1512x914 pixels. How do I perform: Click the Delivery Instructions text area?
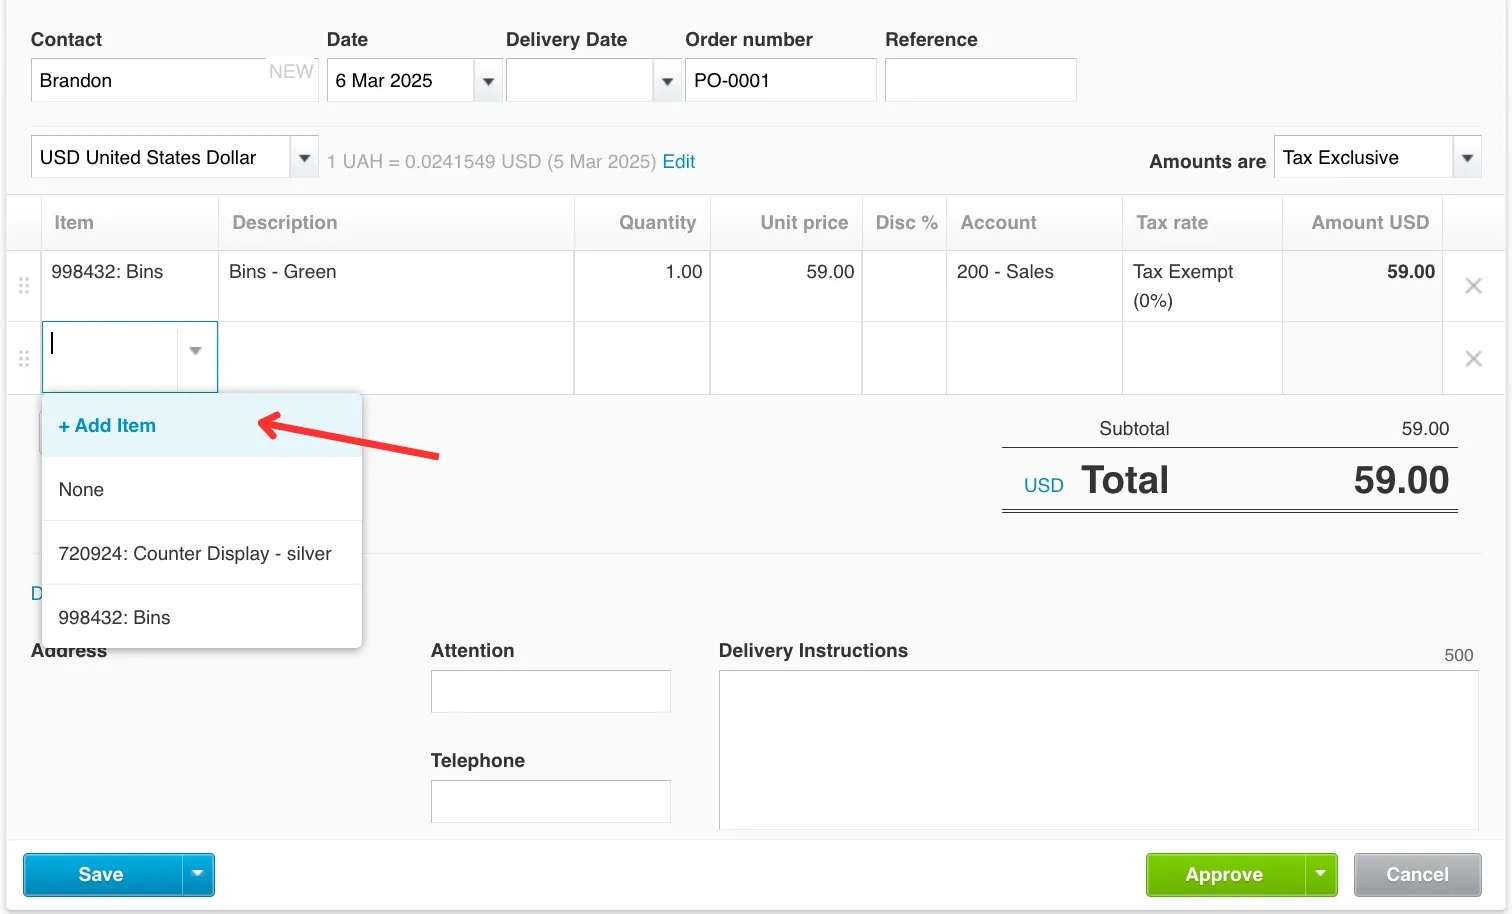1098,749
